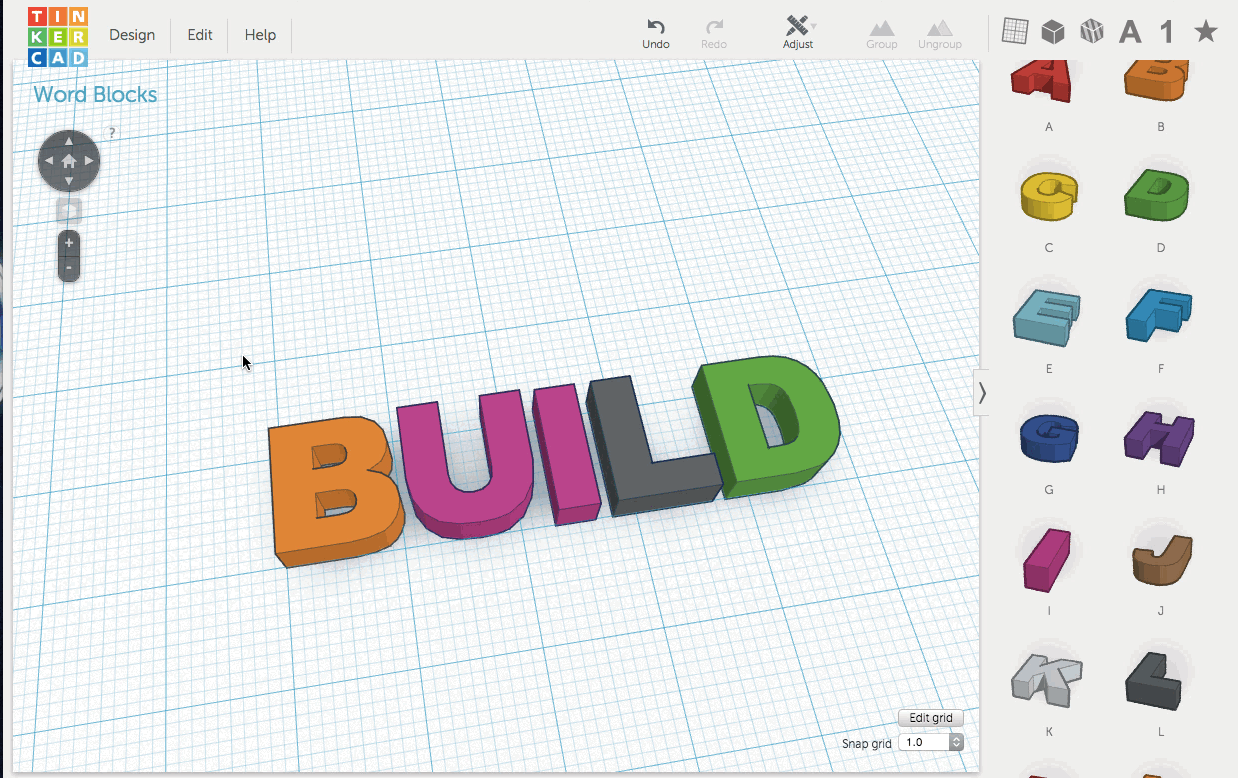Click the Tinkercad logo

[58, 36]
